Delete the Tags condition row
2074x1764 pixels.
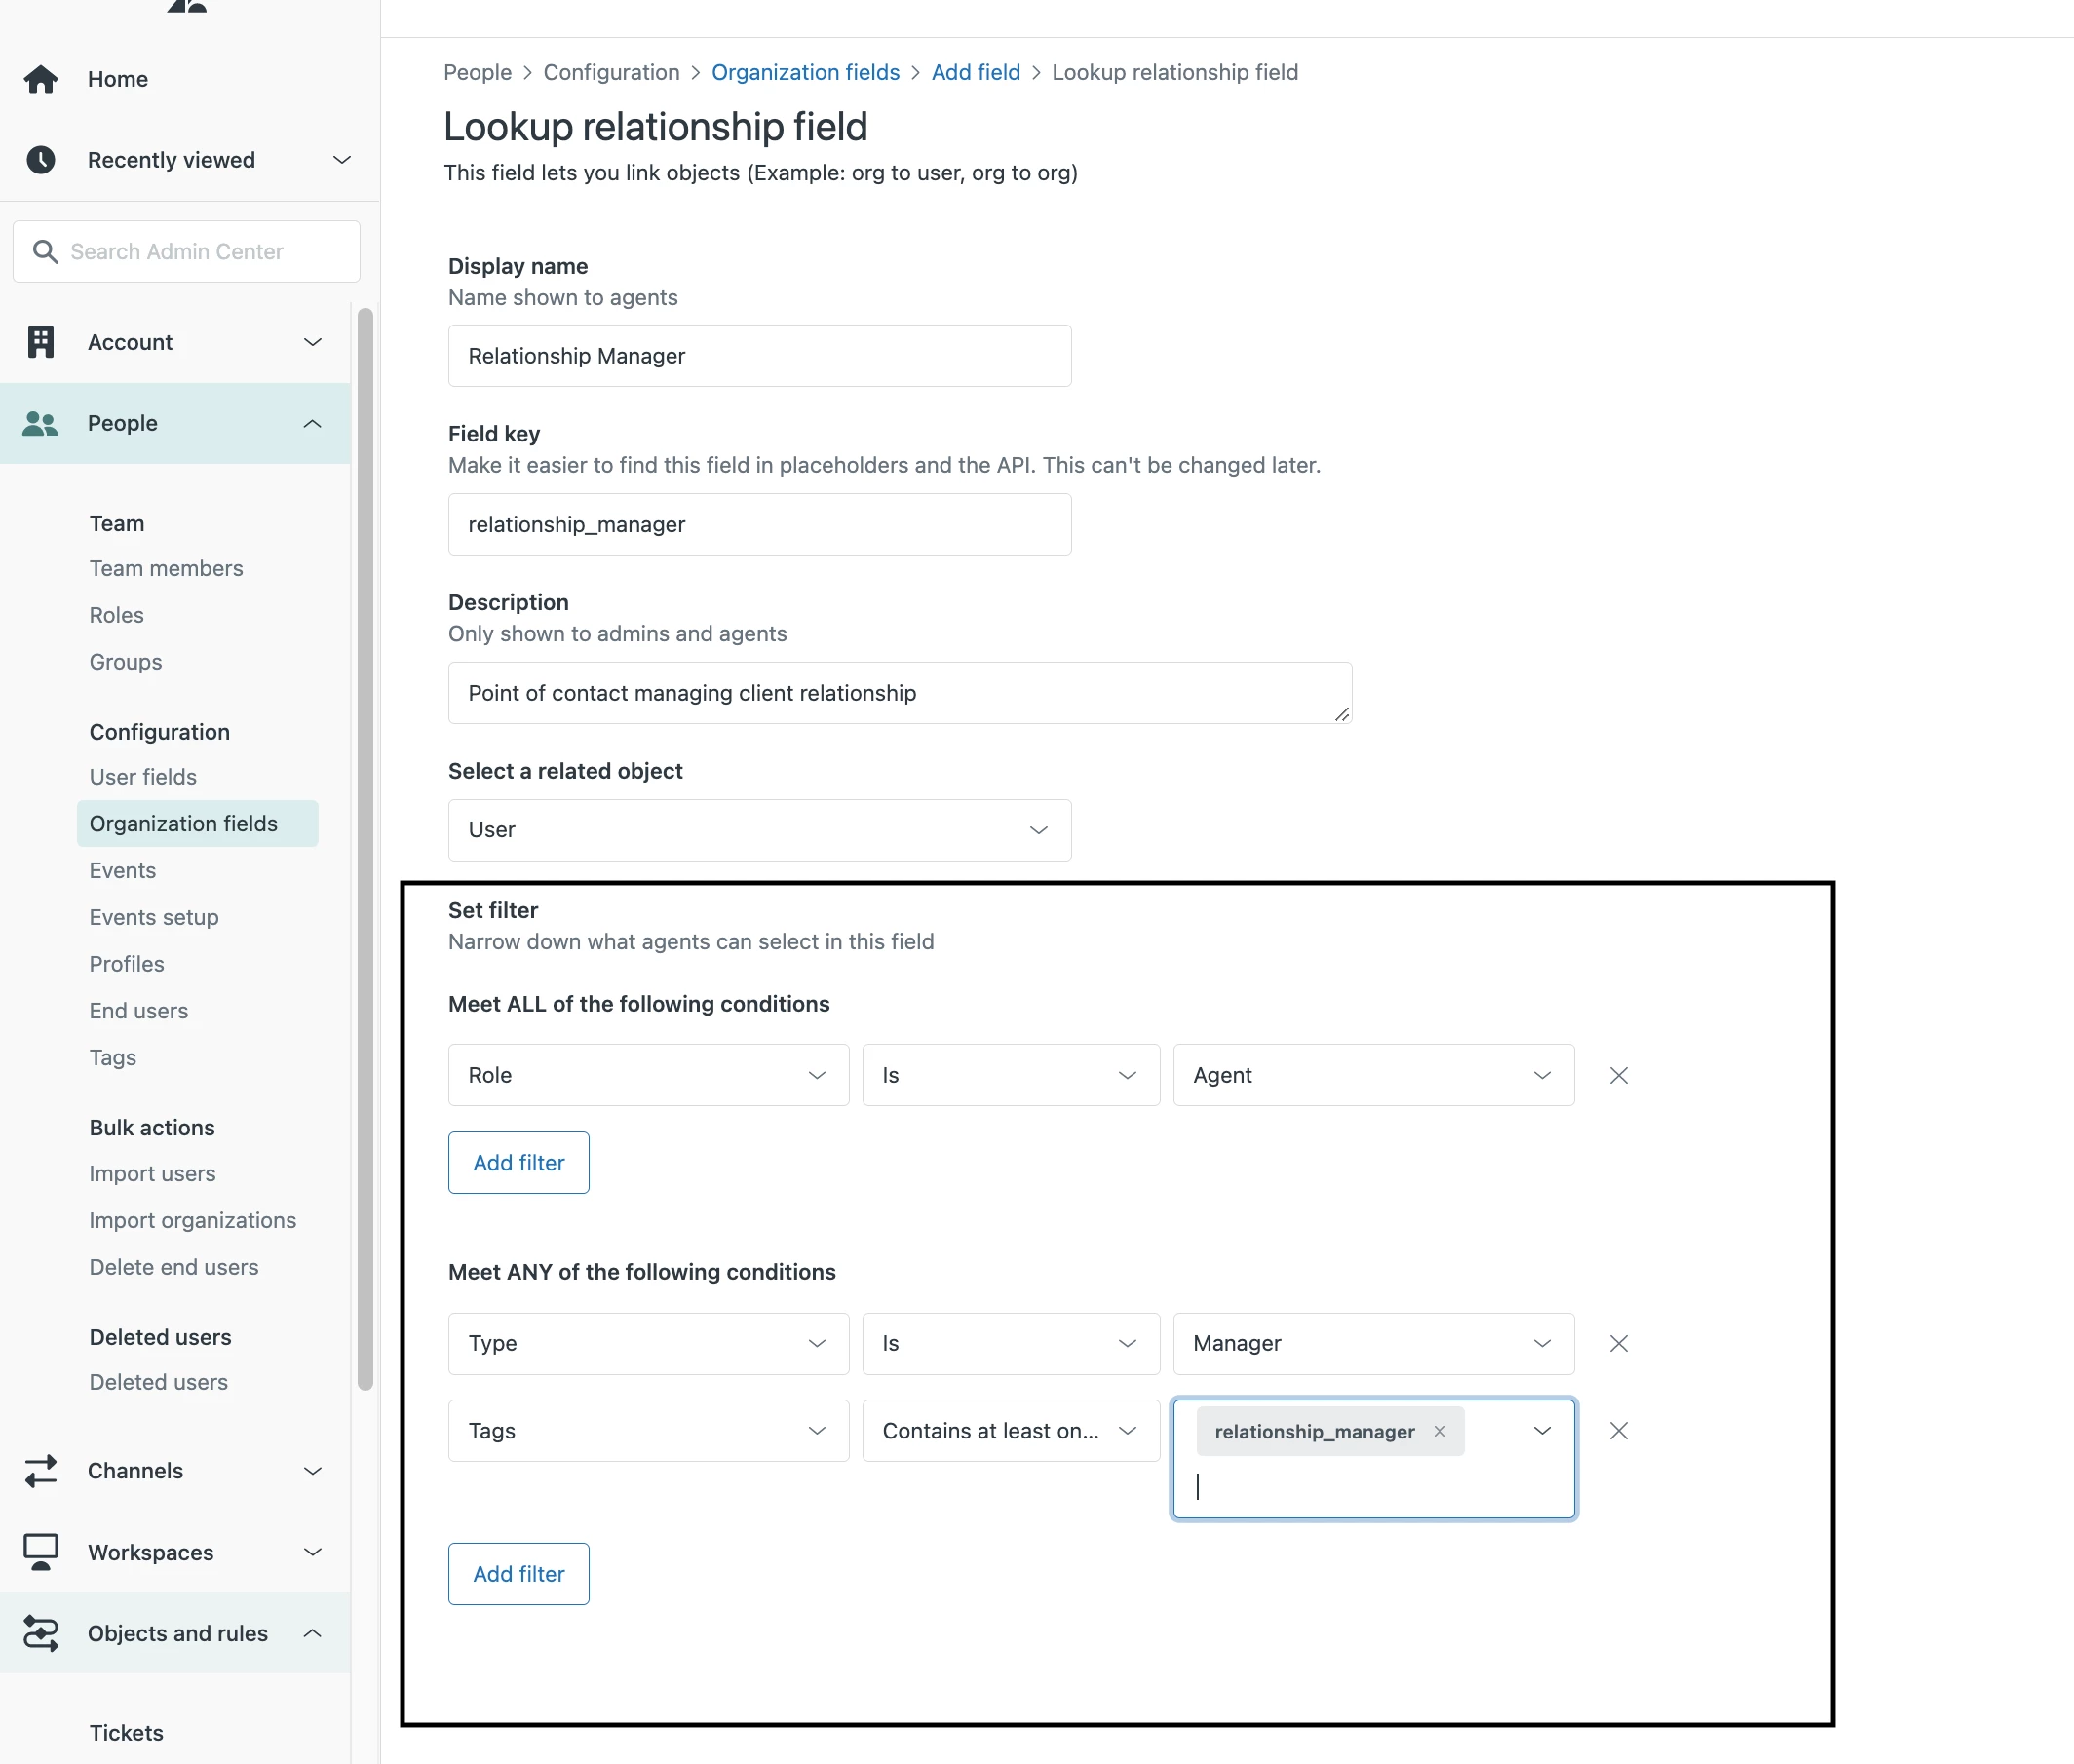1618,1431
